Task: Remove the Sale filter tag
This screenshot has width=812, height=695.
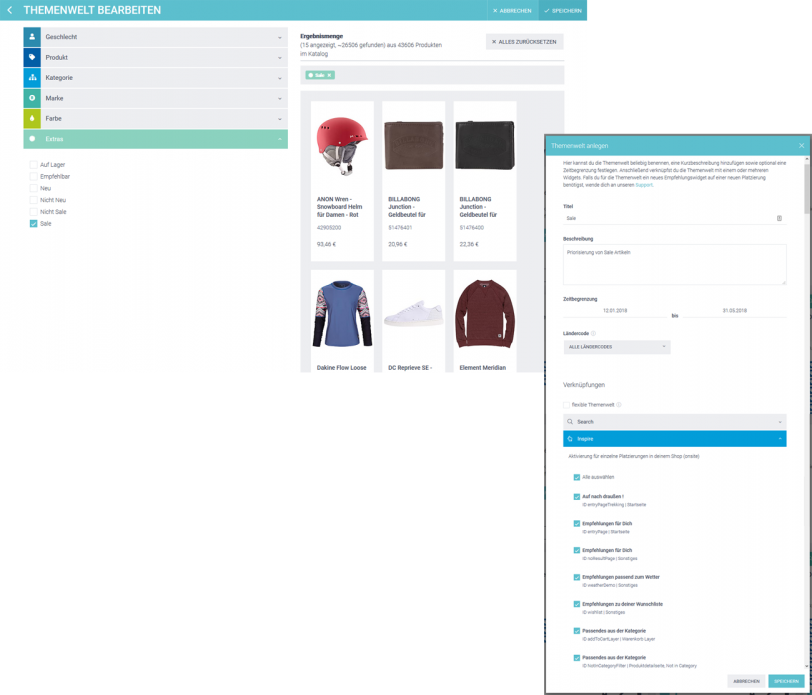Action: [x=329, y=75]
